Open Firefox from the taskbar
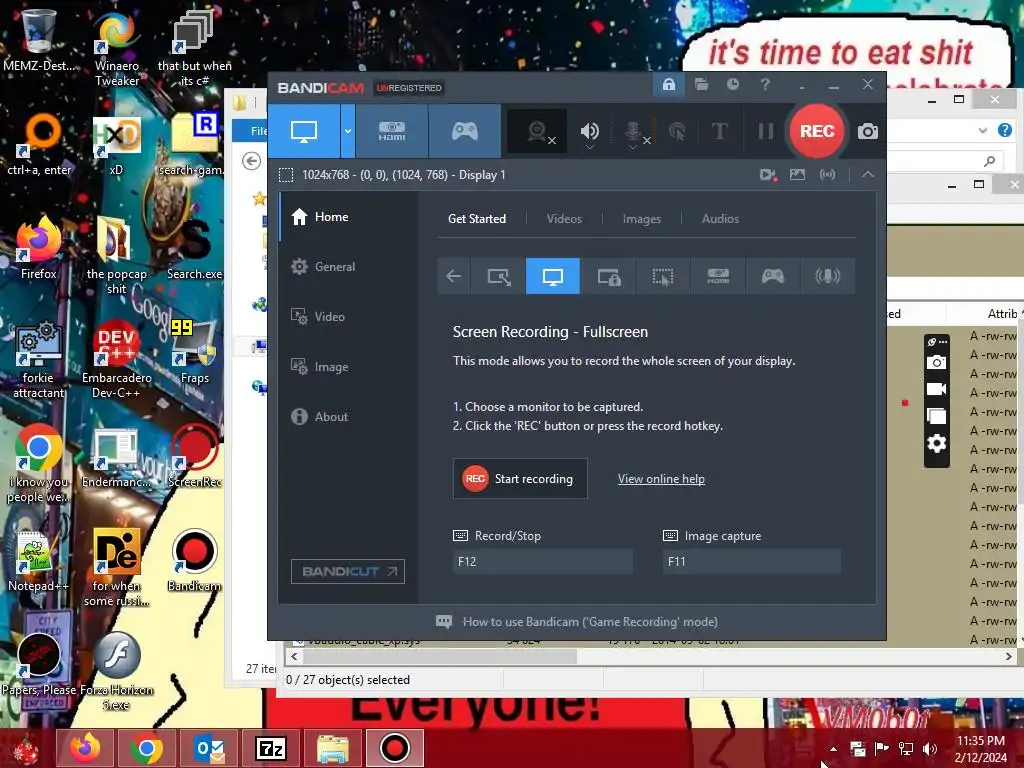 pos(86,748)
